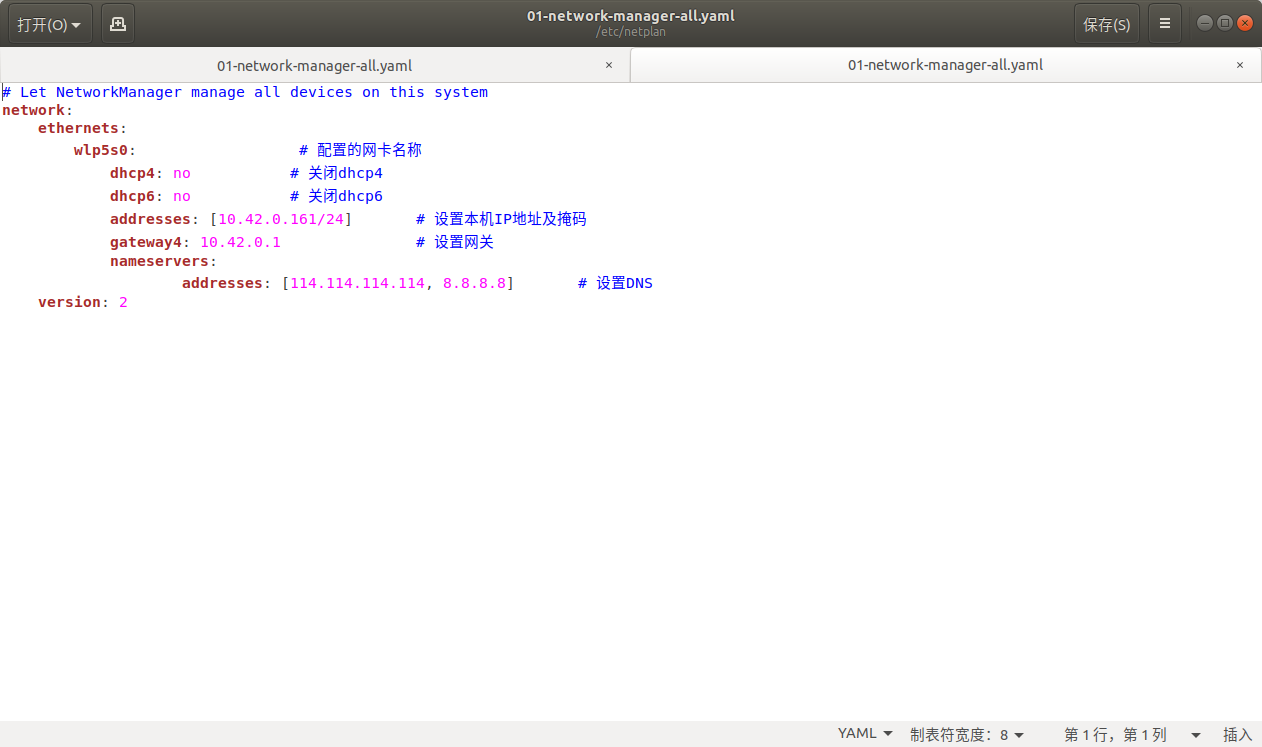Close the first document tab

point(609,65)
